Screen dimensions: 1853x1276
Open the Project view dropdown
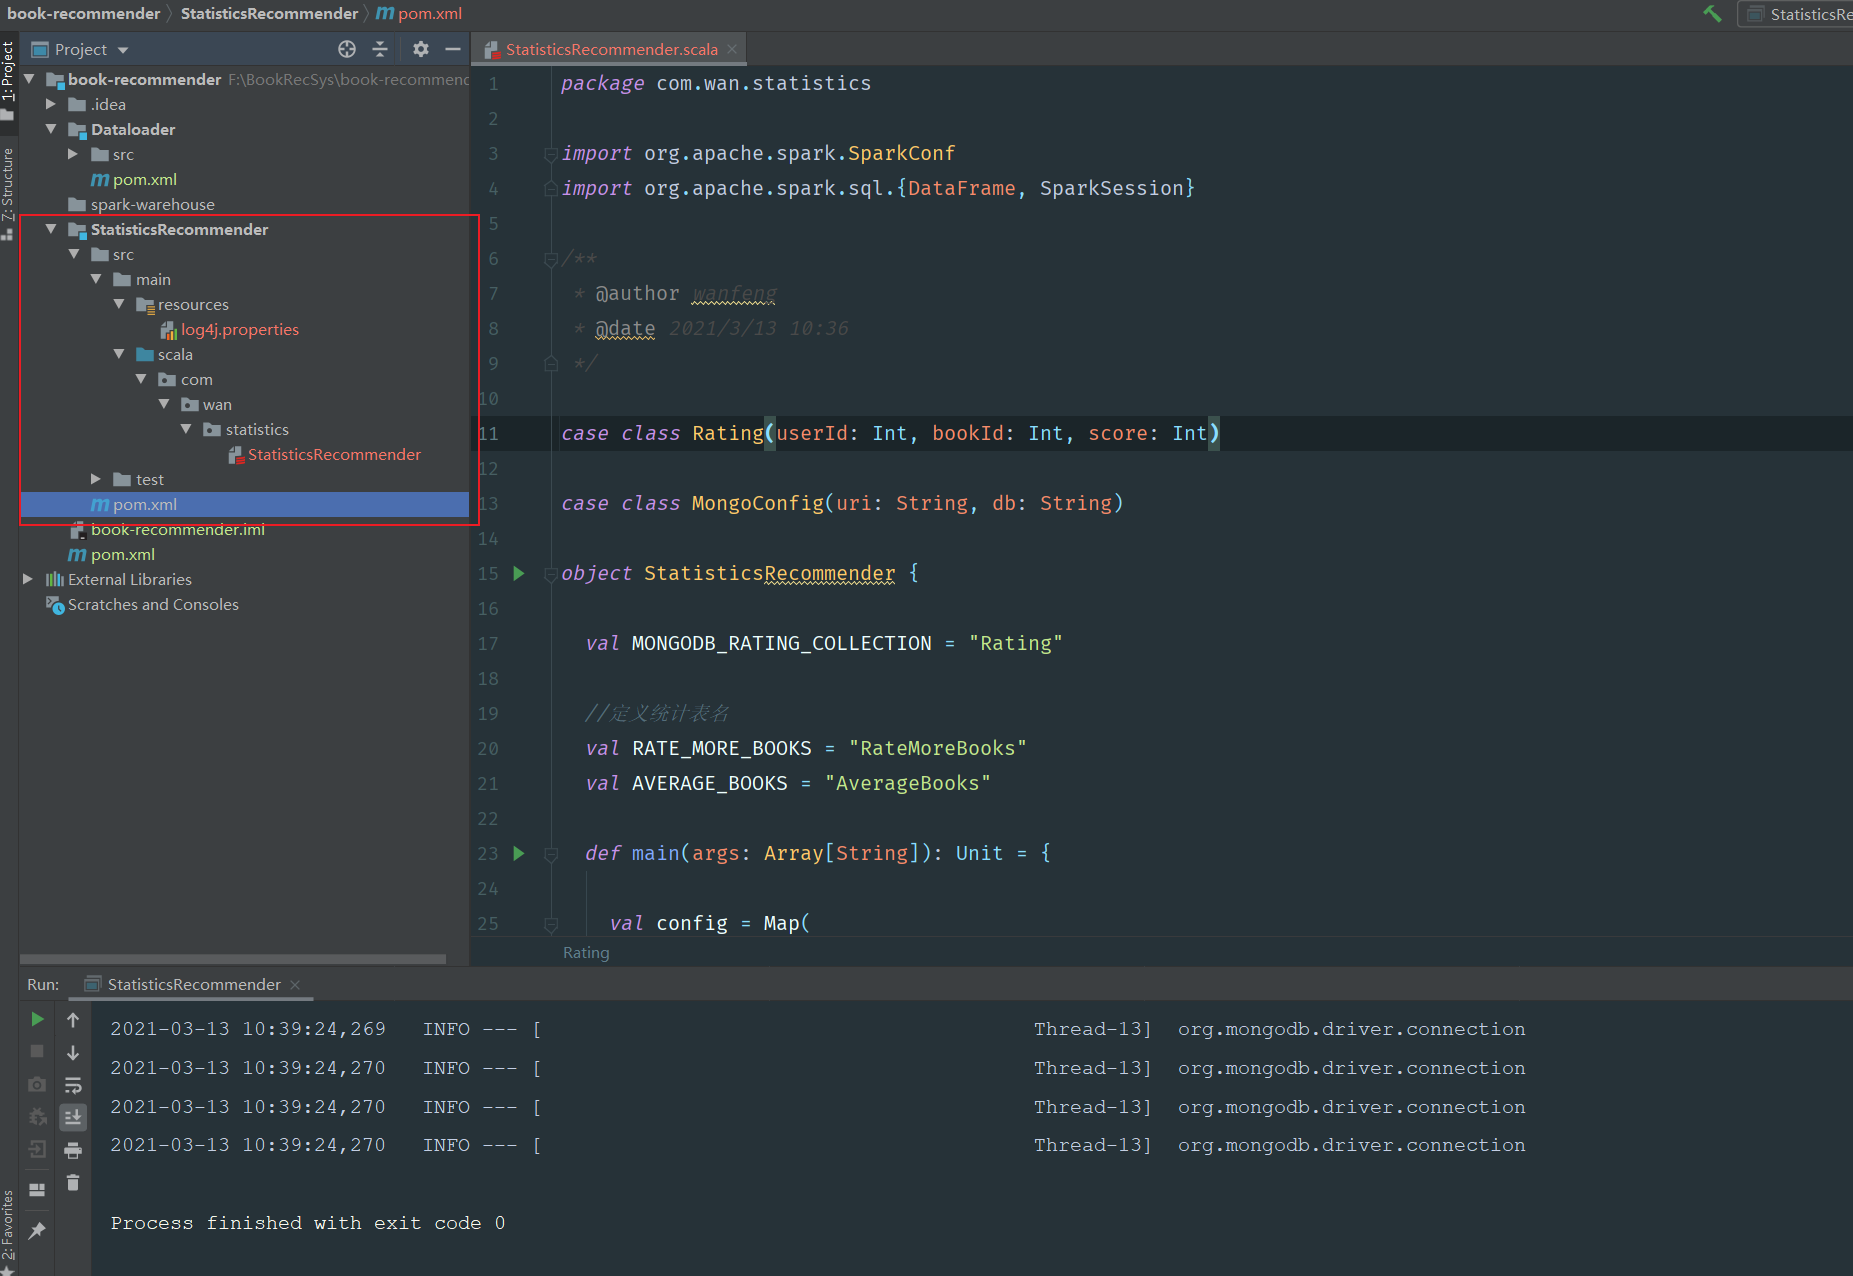point(81,49)
